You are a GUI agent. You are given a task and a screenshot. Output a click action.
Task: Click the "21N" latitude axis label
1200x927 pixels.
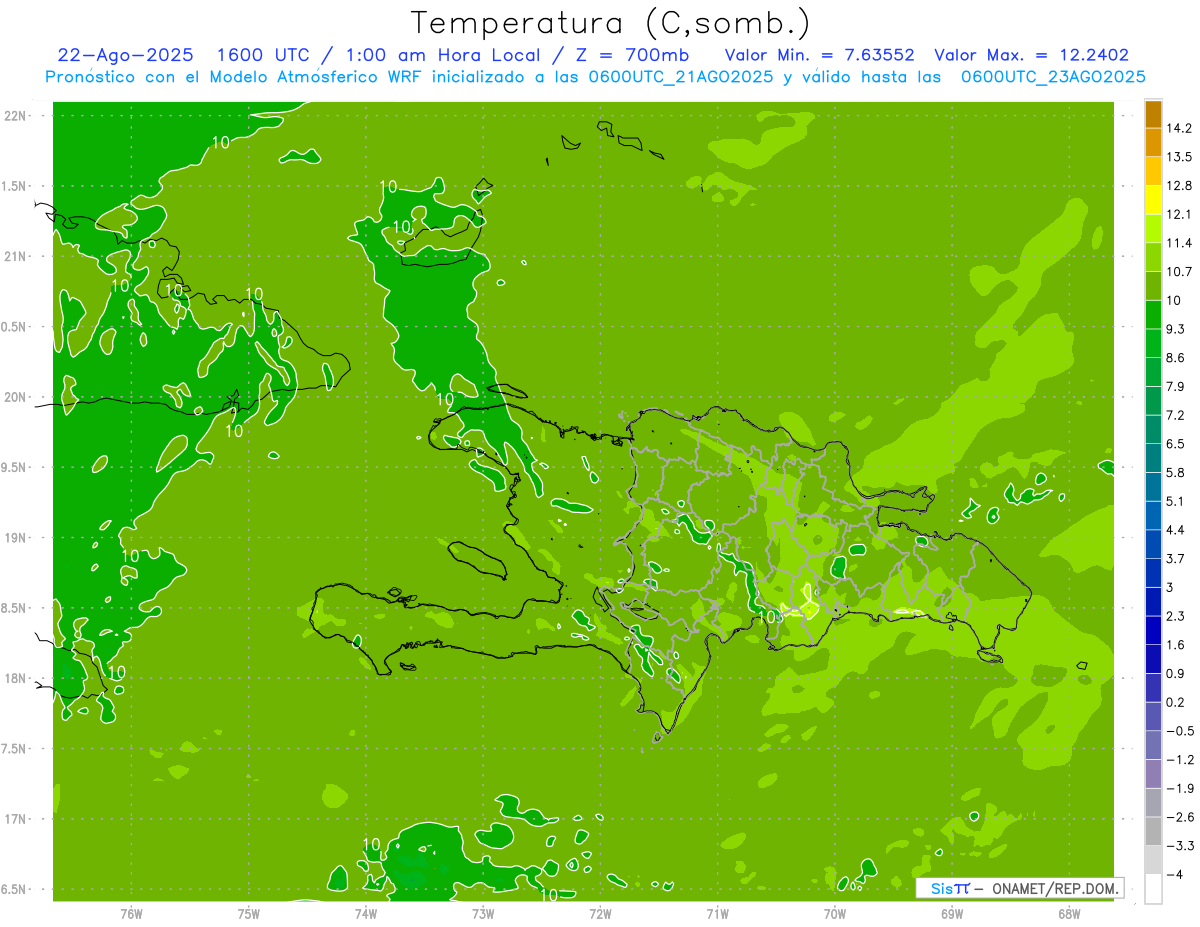pyautogui.click(x=14, y=257)
